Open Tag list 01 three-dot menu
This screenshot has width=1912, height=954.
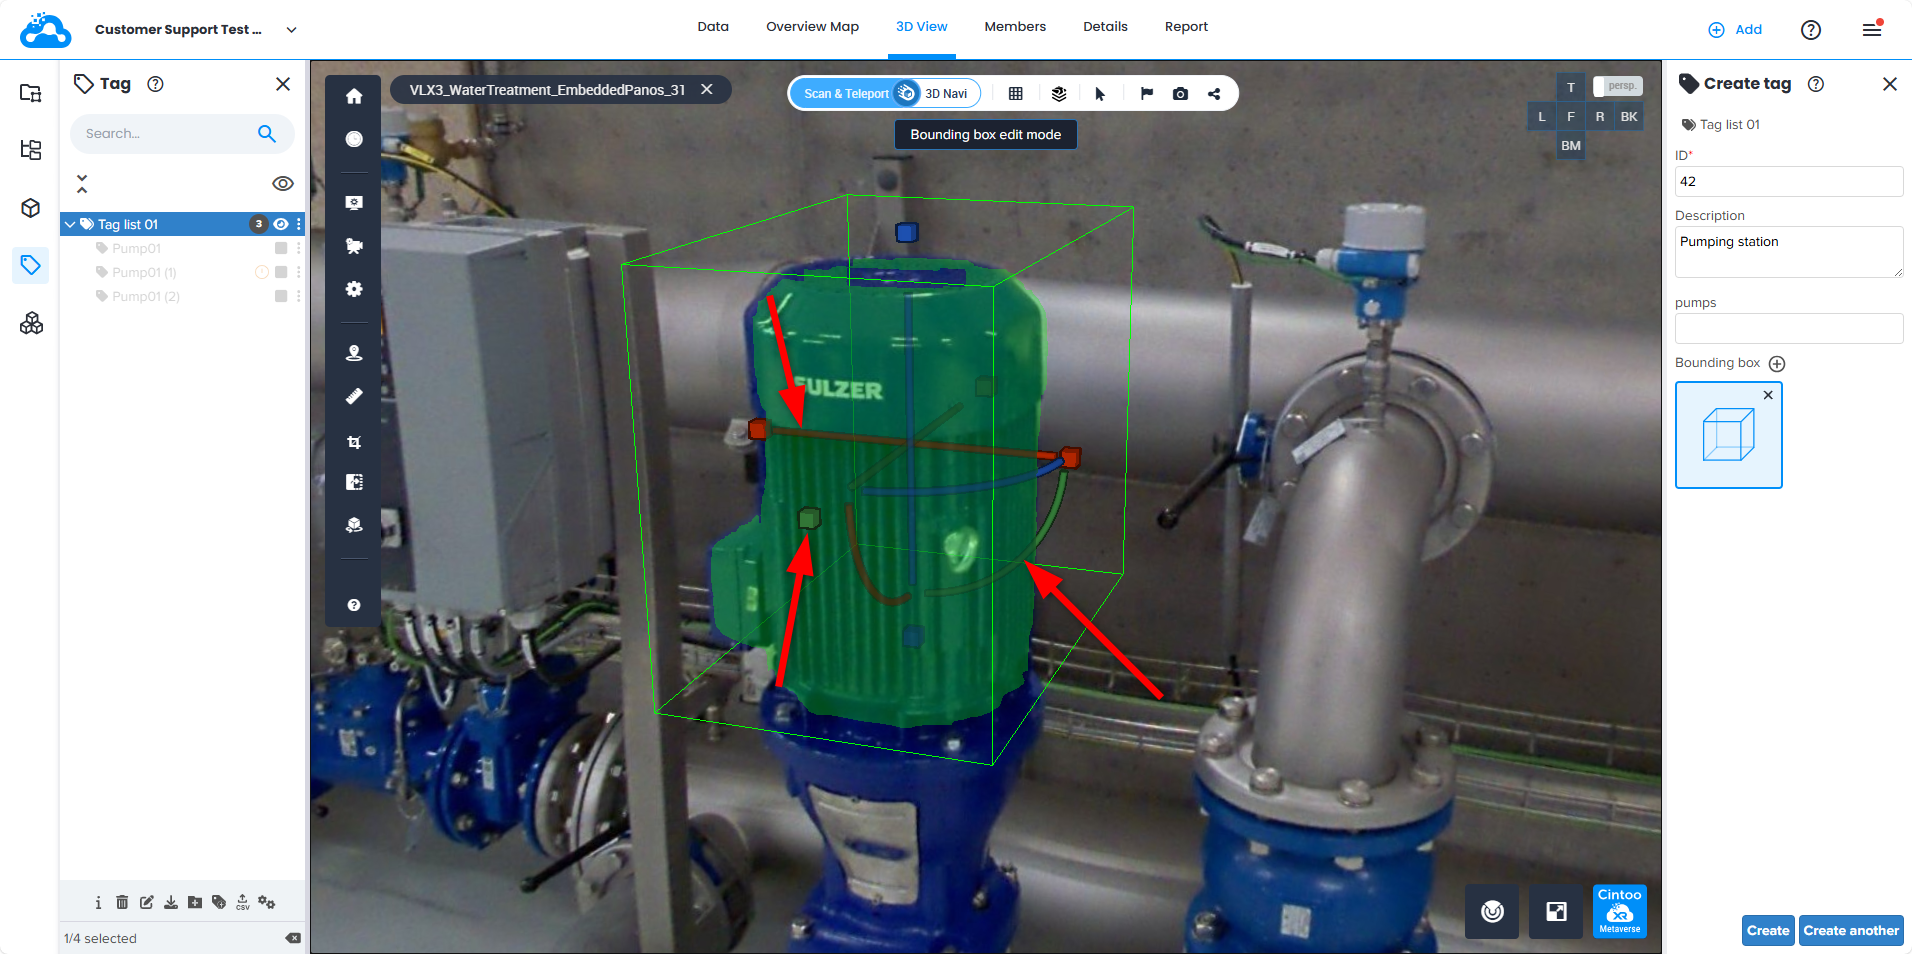click(x=299, y=224)
